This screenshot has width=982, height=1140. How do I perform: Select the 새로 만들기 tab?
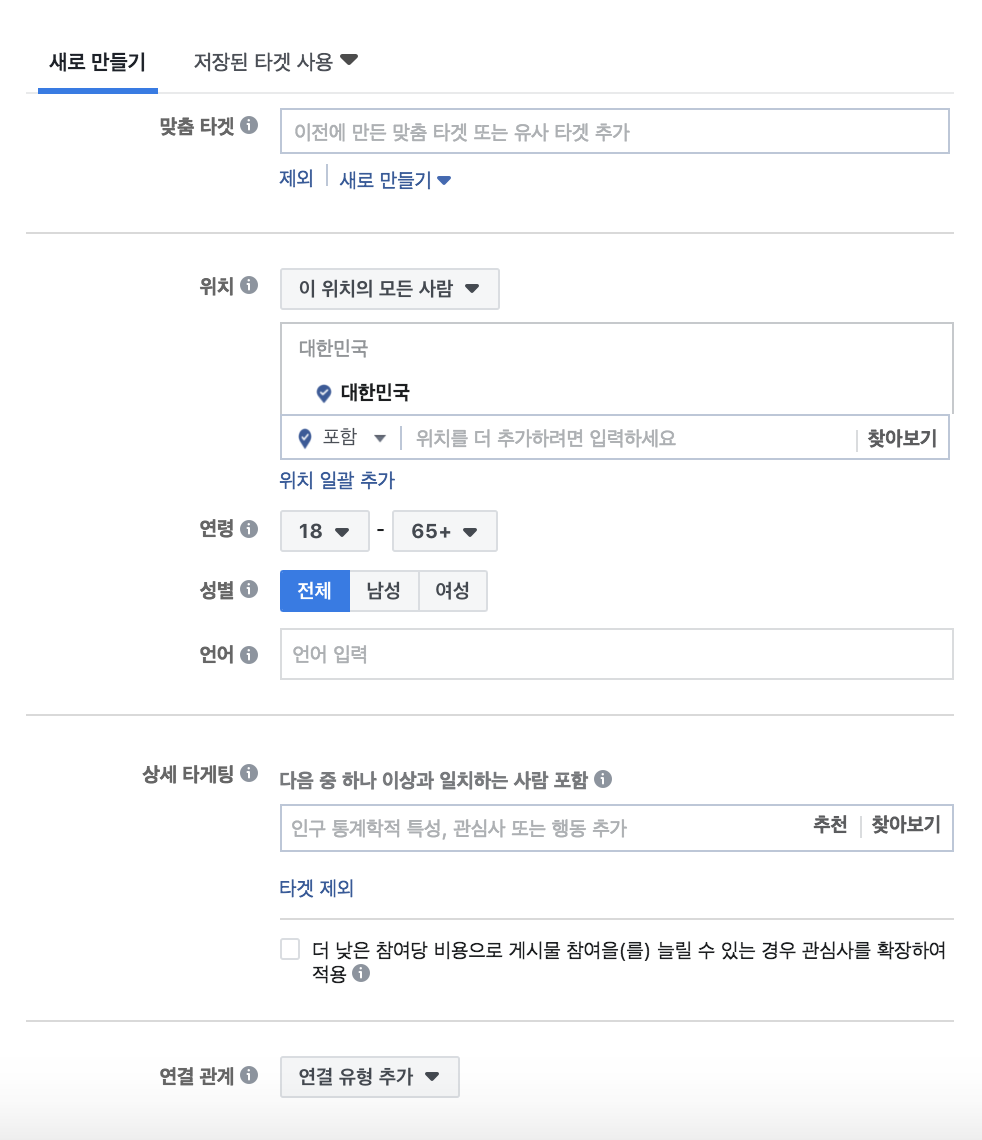(x=97, y=61)
